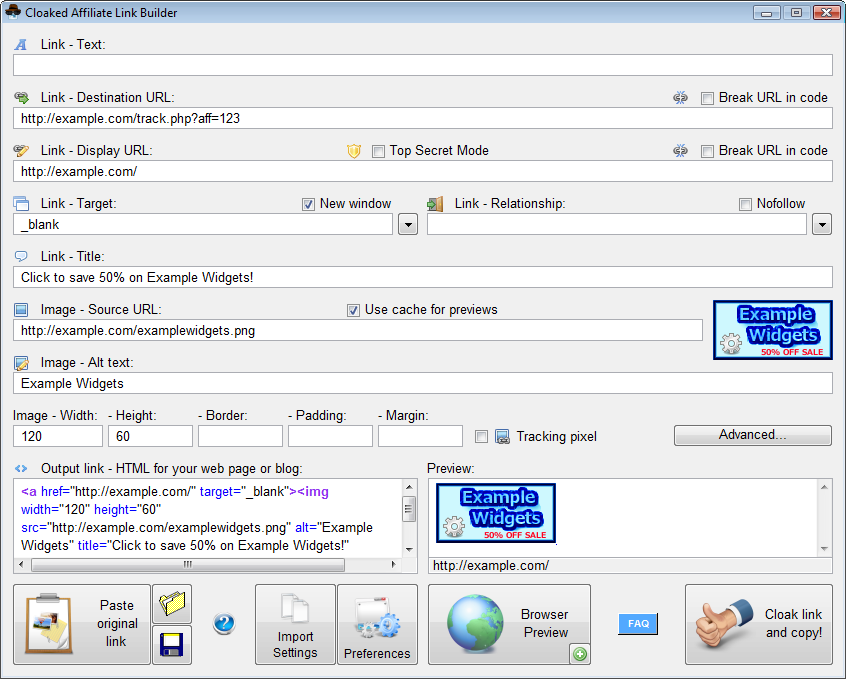Open the FAQ link
The image size is (846, 679).
(x=638, y=624)
